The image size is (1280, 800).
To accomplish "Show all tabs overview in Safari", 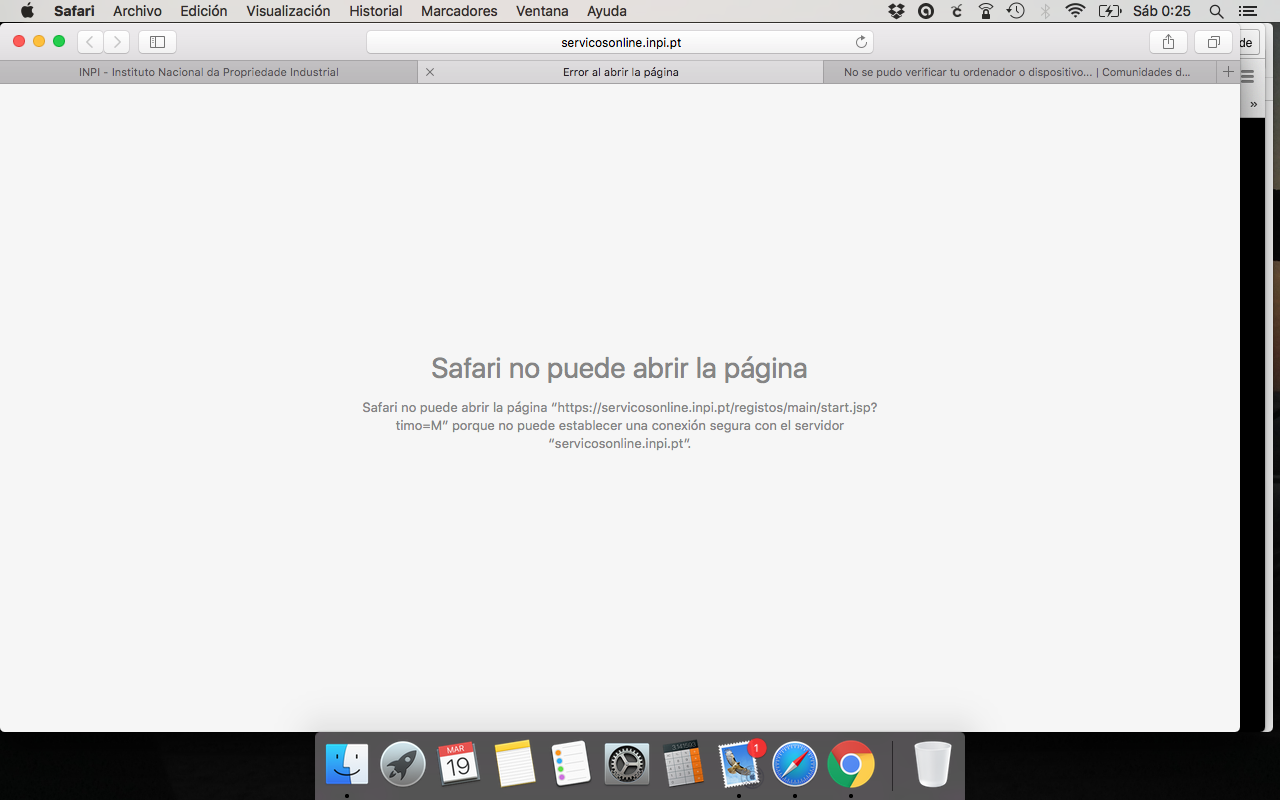I will point(1213,42).
